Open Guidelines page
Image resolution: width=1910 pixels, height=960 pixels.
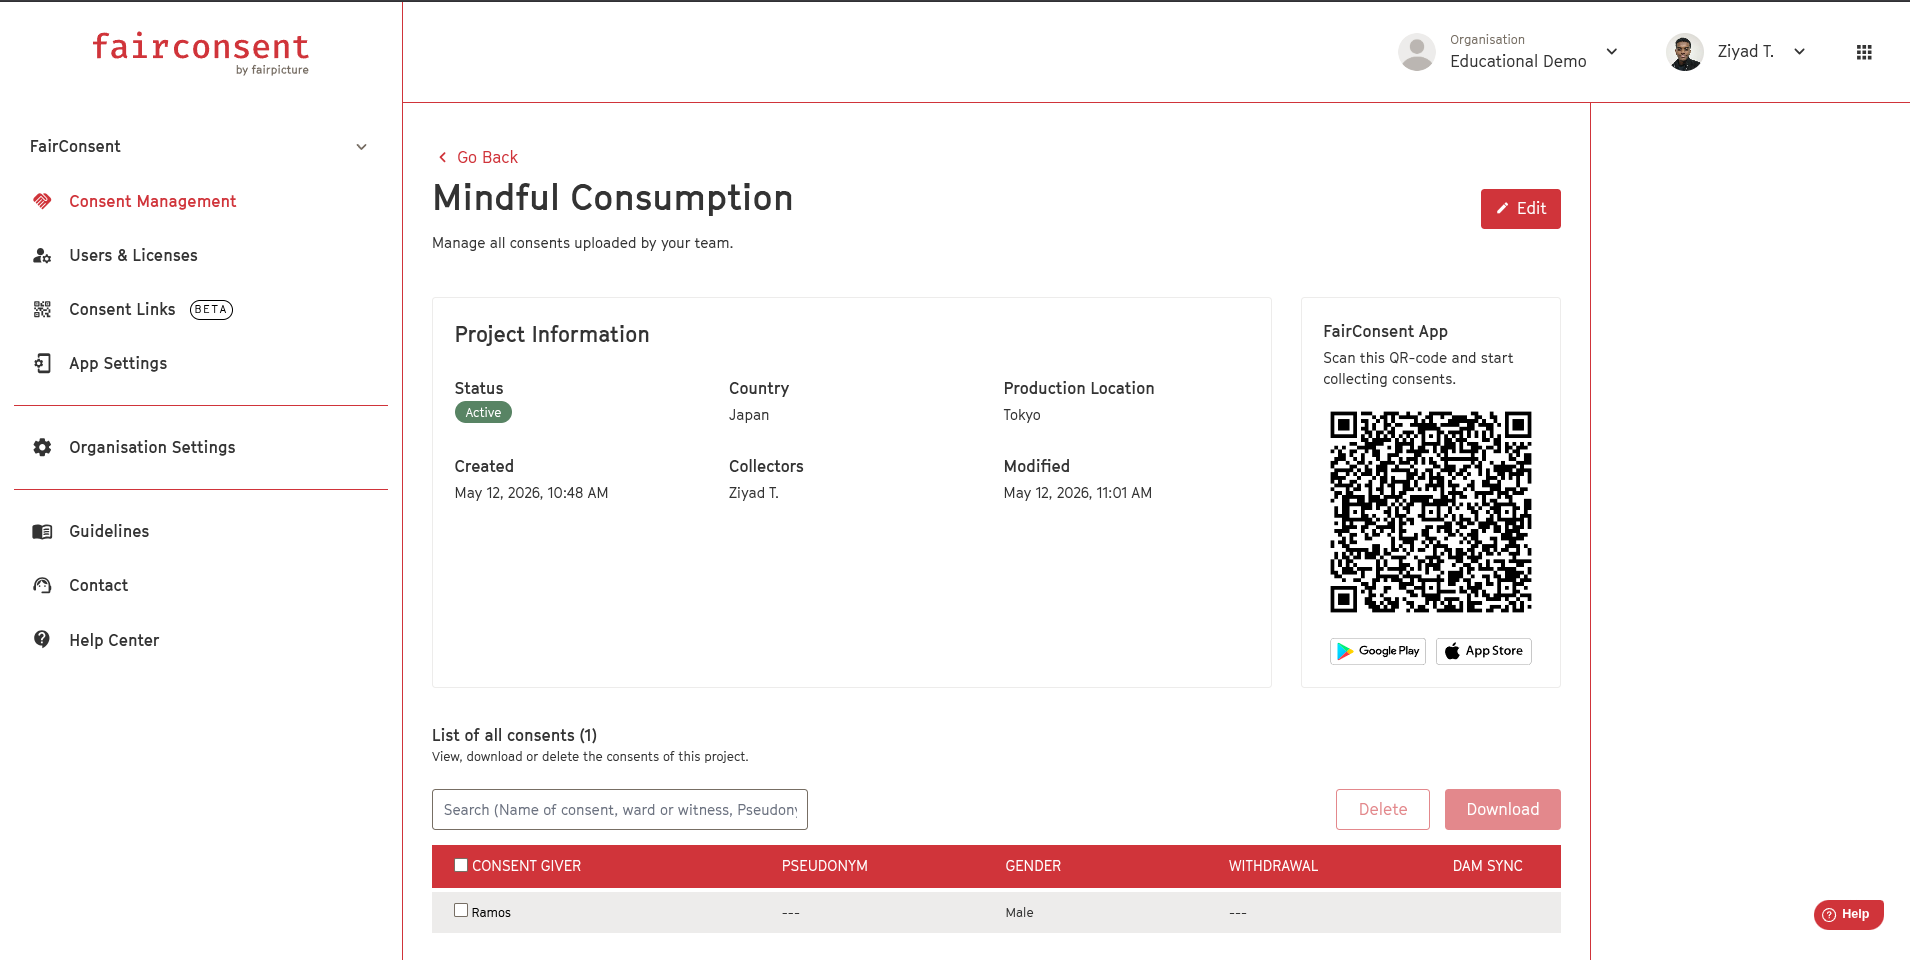point(109,531)
